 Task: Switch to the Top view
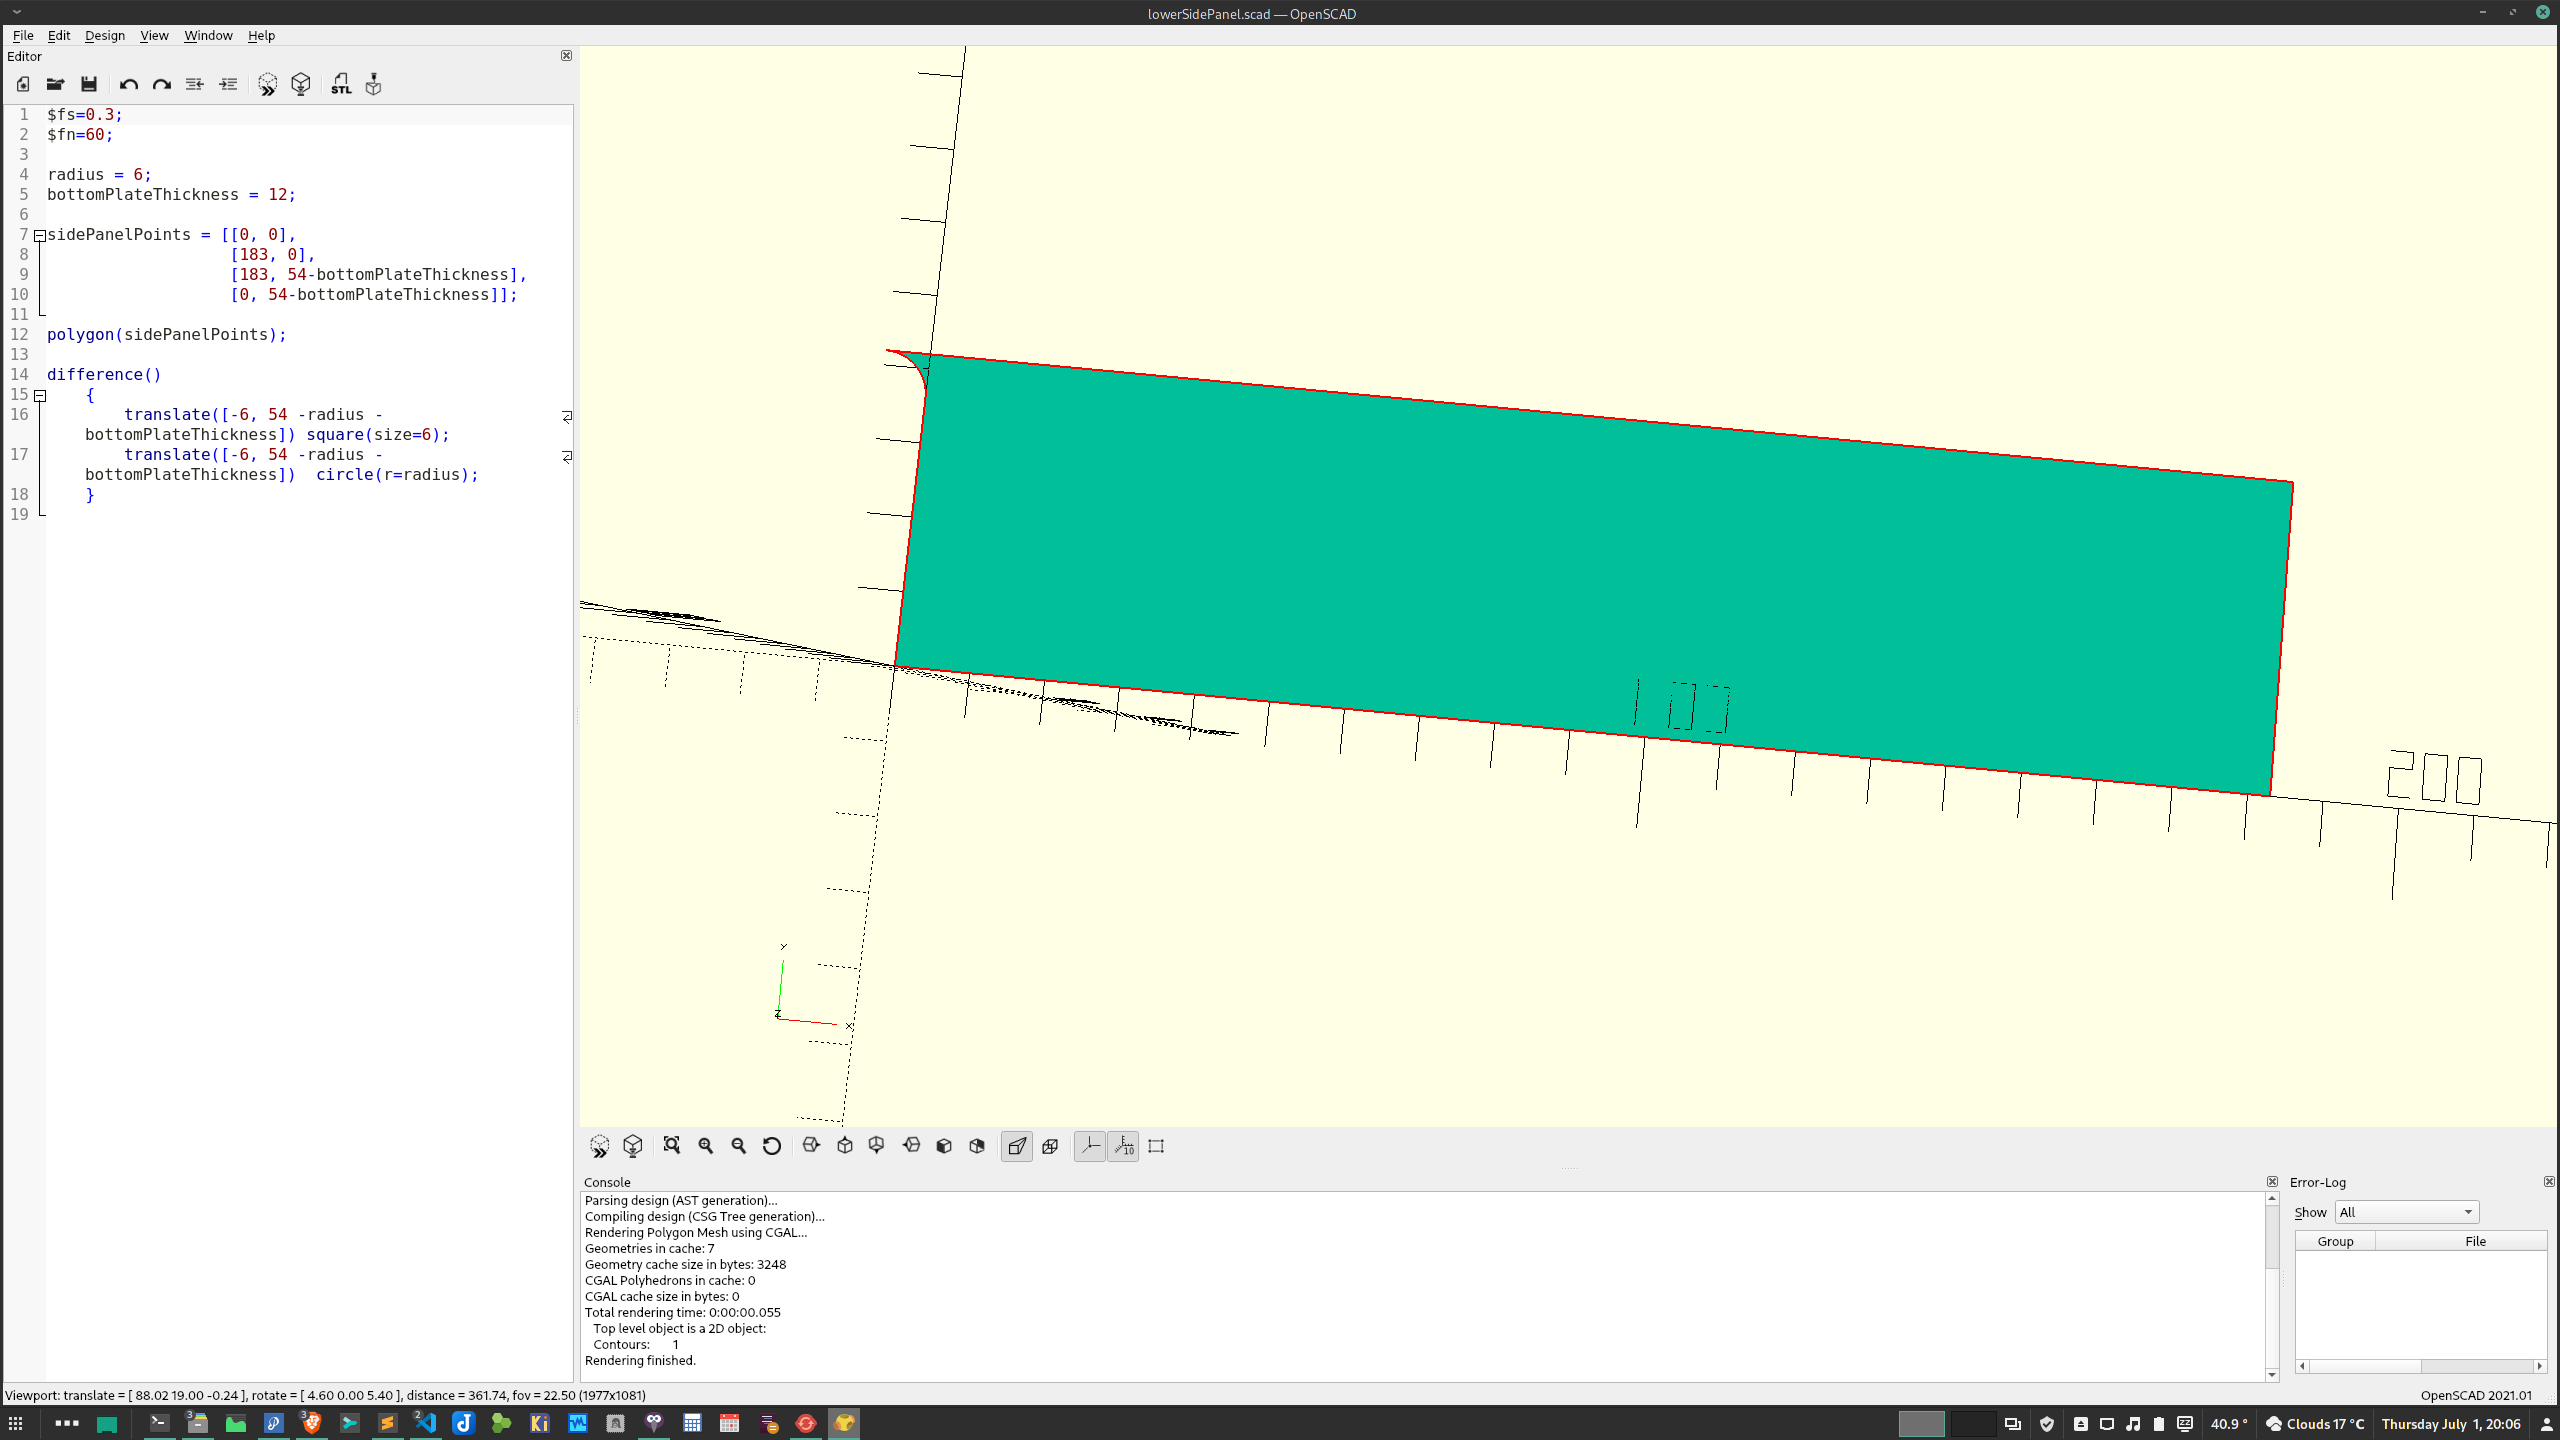(x=845, y=1146)
